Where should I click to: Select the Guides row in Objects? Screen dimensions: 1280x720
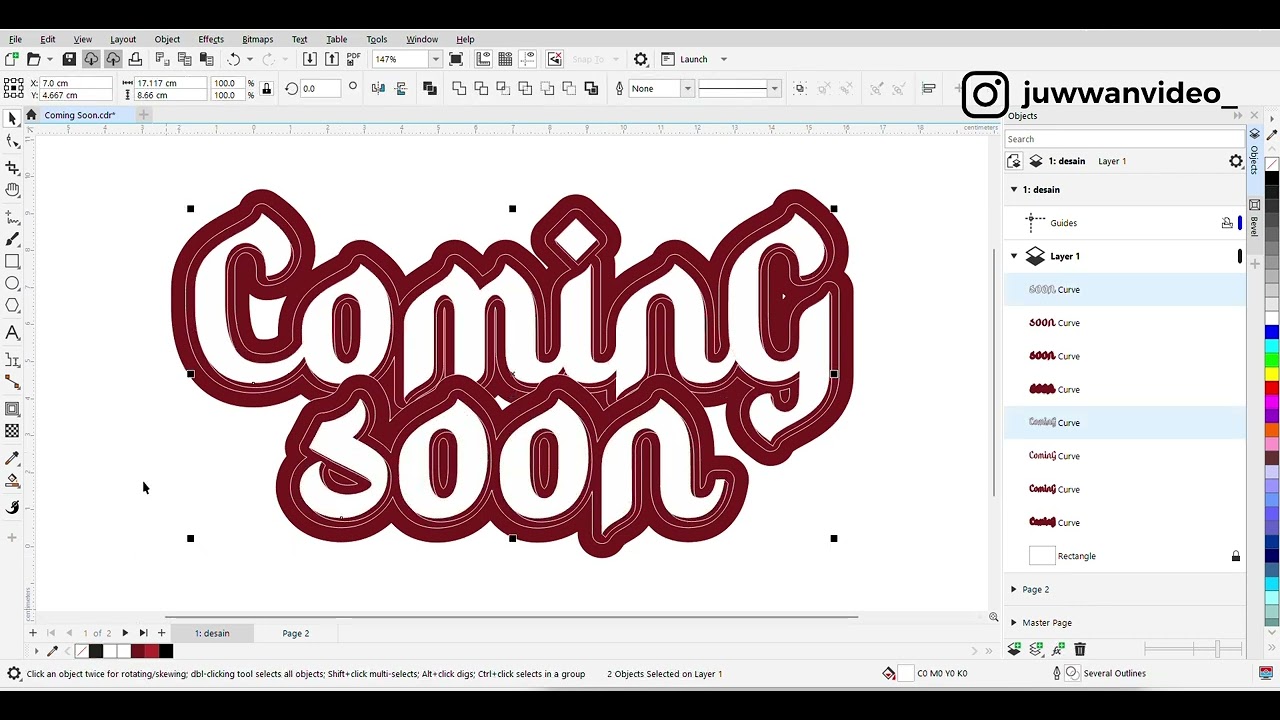(1125, 223)
